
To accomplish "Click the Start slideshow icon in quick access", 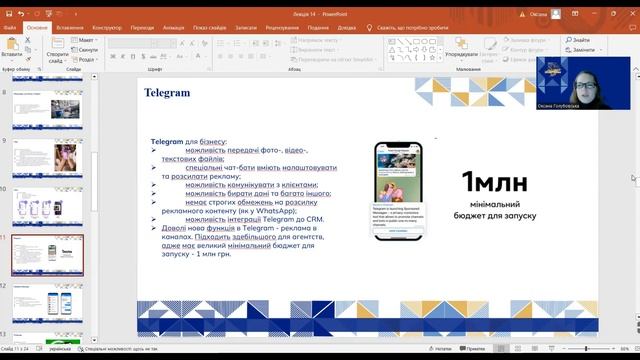I will [49, 14].
